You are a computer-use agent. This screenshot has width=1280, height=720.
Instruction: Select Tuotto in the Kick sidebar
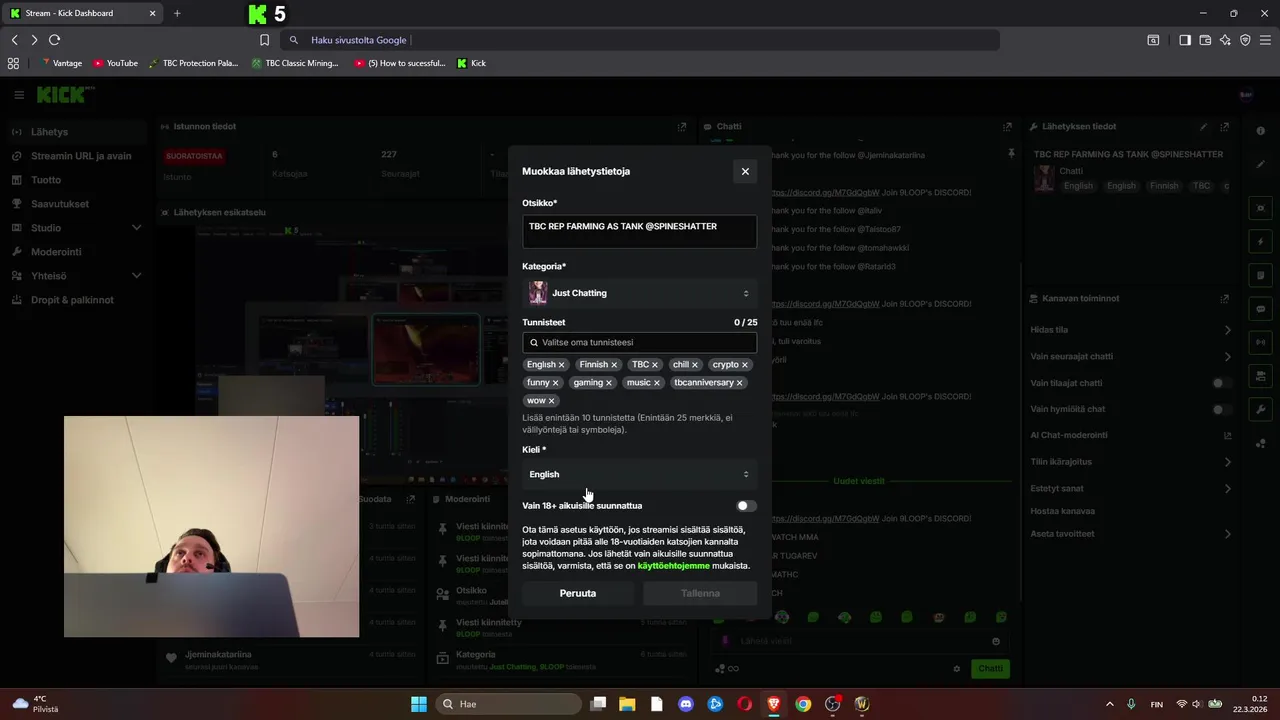75,180
